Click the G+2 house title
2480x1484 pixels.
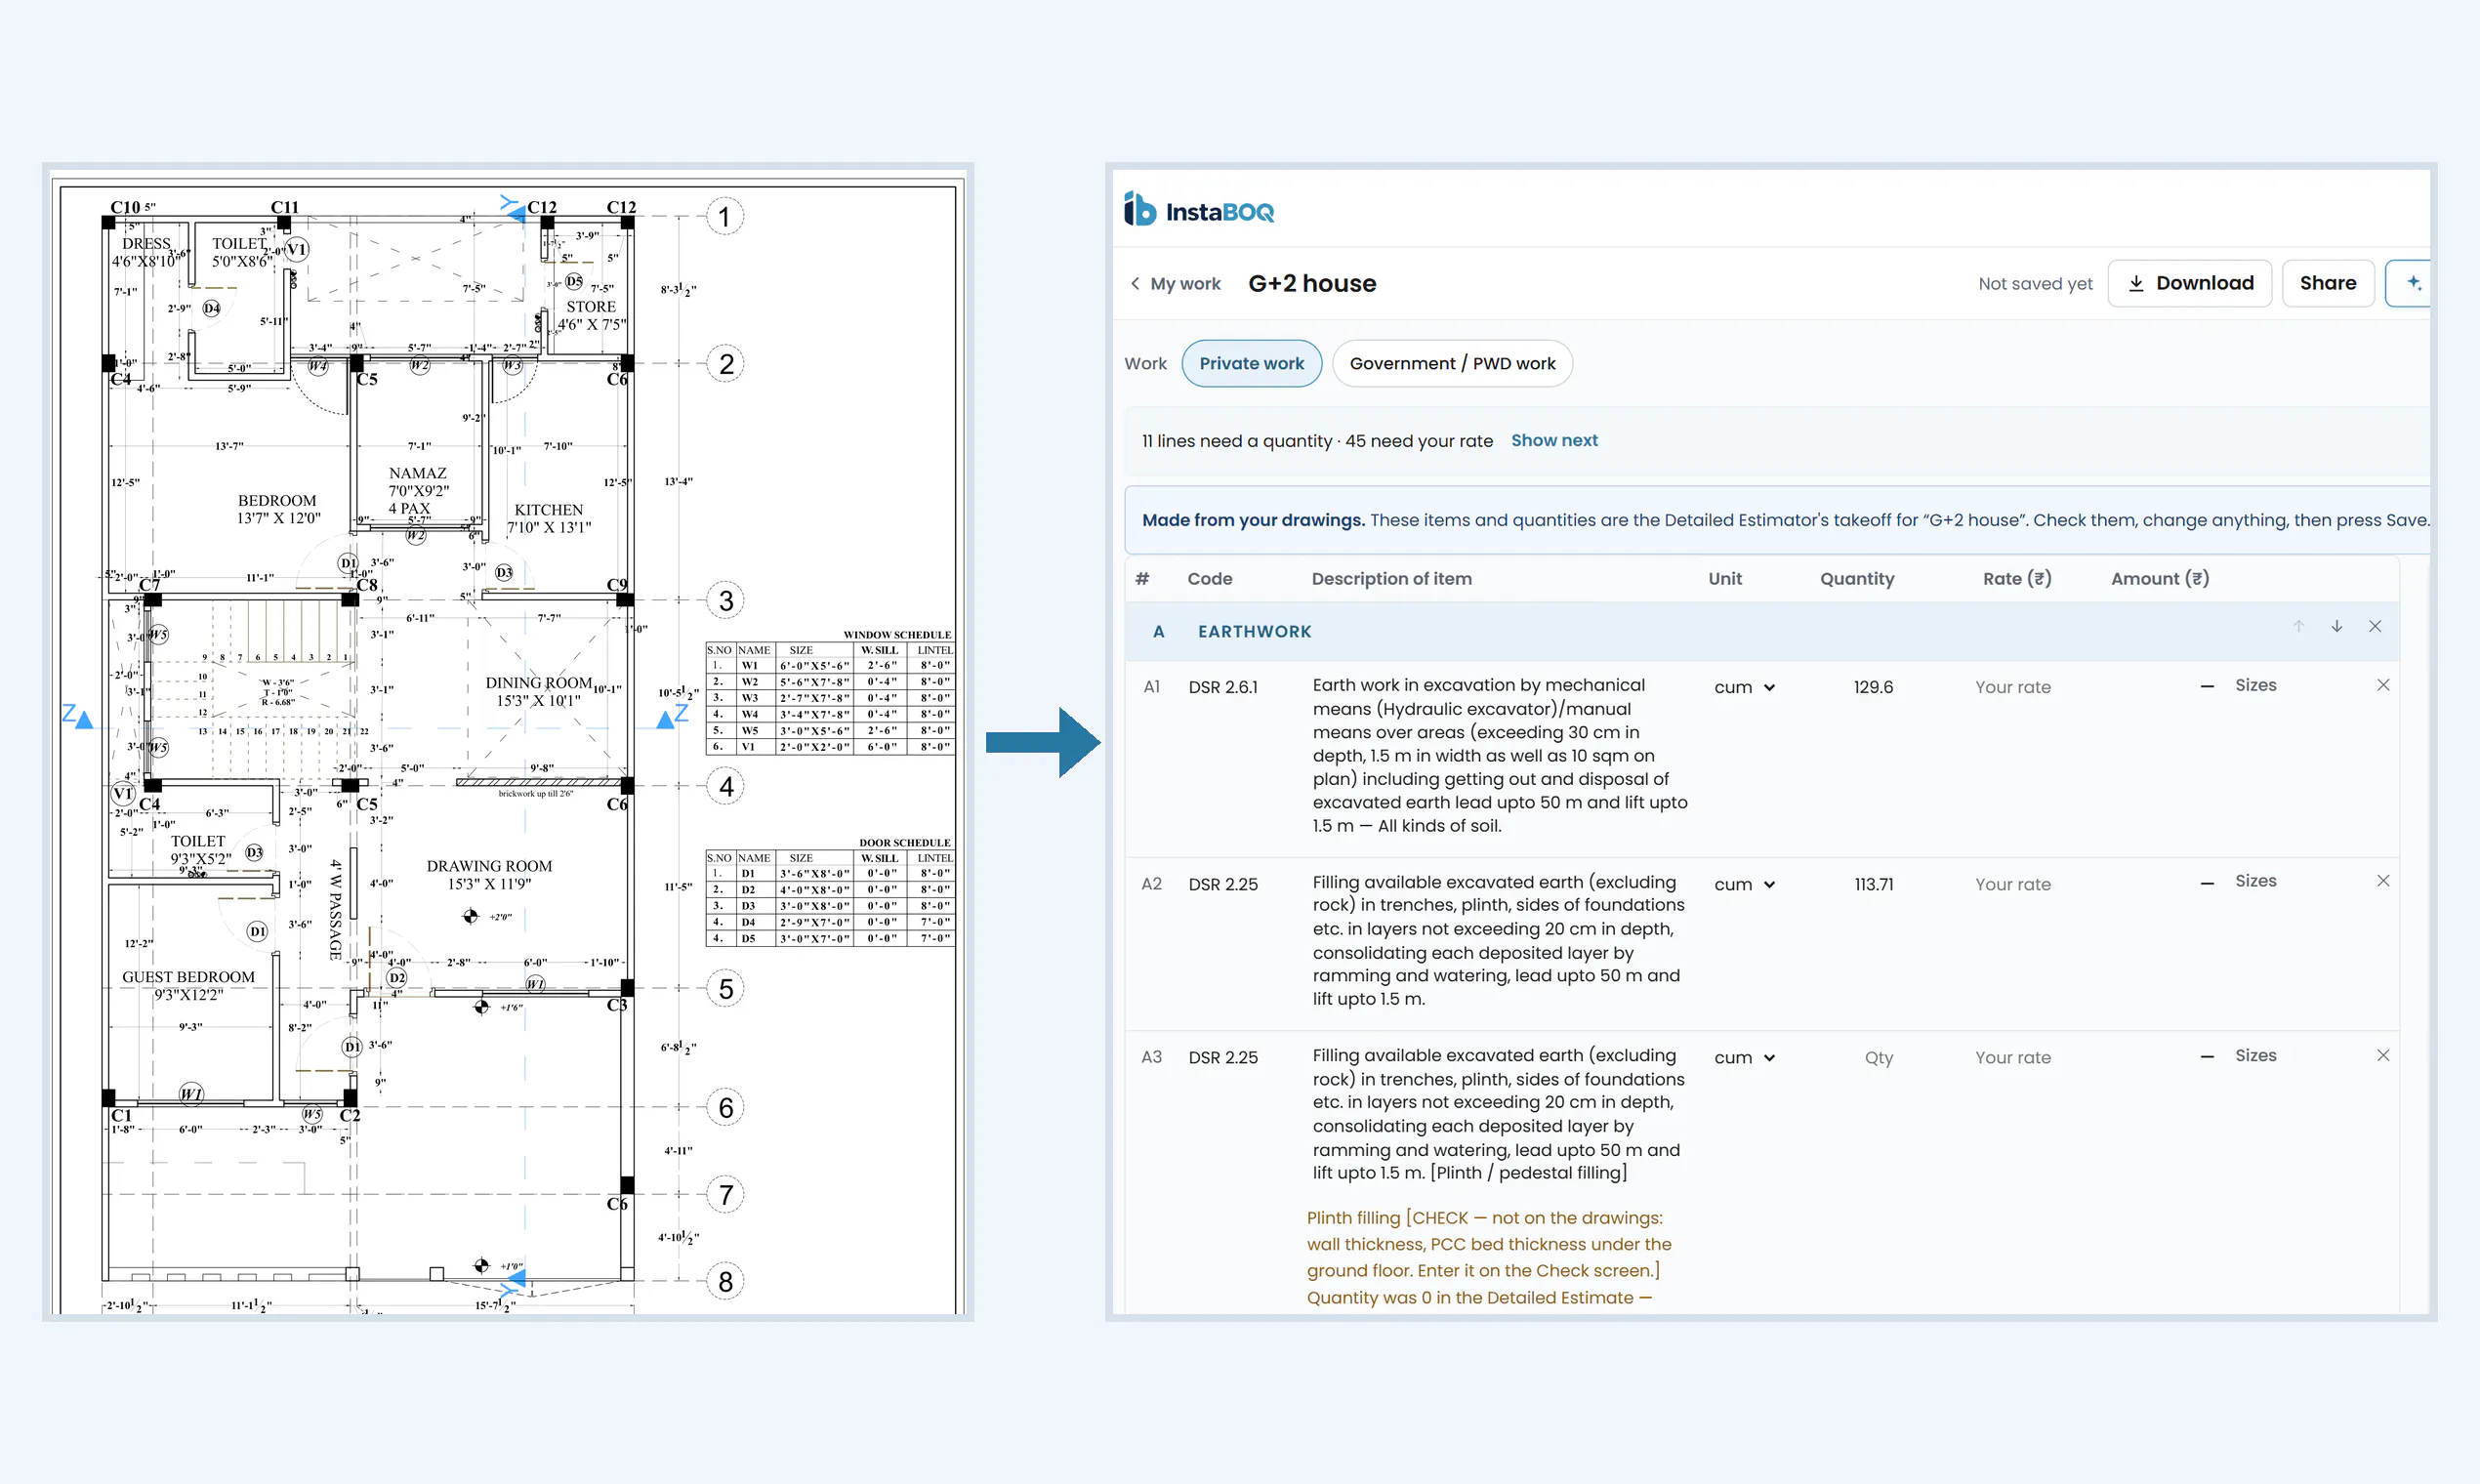point(1312,283)
